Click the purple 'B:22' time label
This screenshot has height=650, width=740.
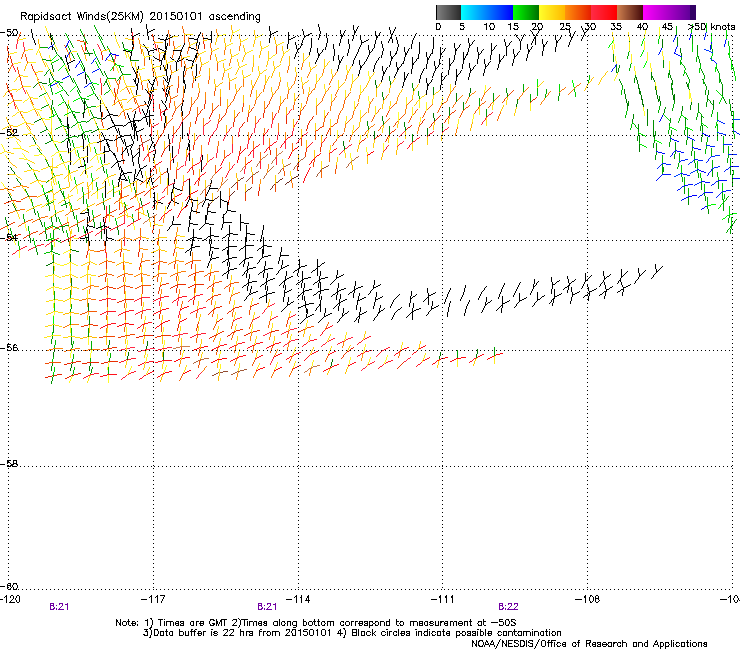tap(508, 607)
